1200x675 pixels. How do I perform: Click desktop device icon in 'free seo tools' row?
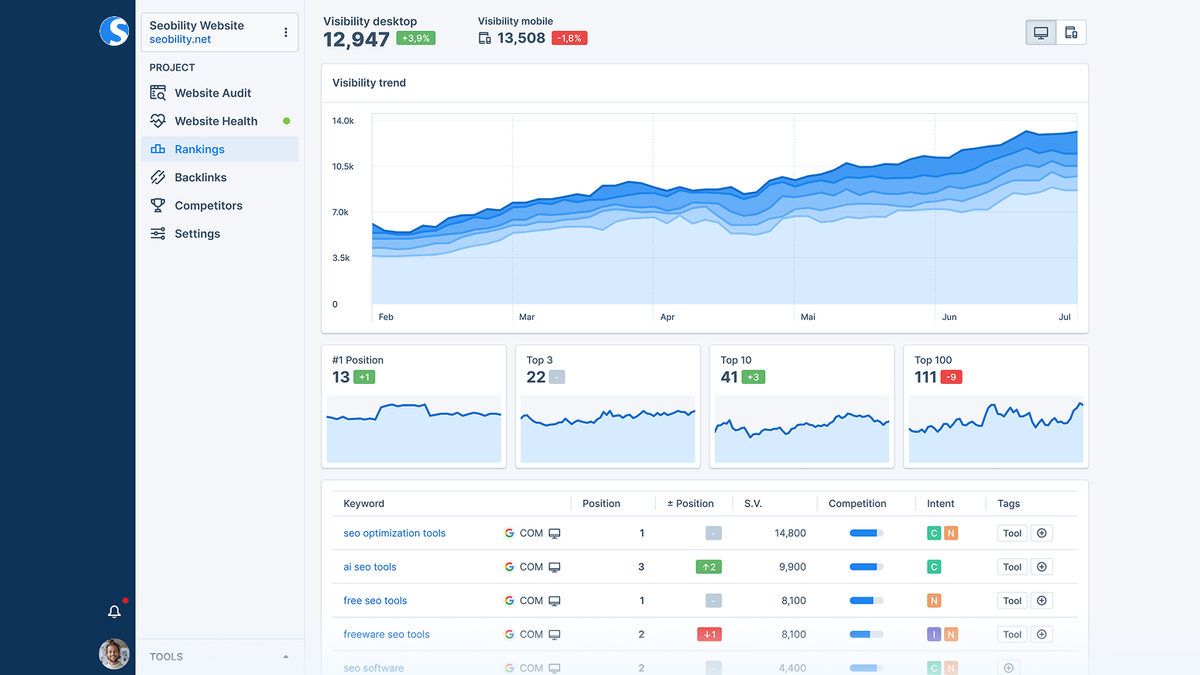click(555, 601)
